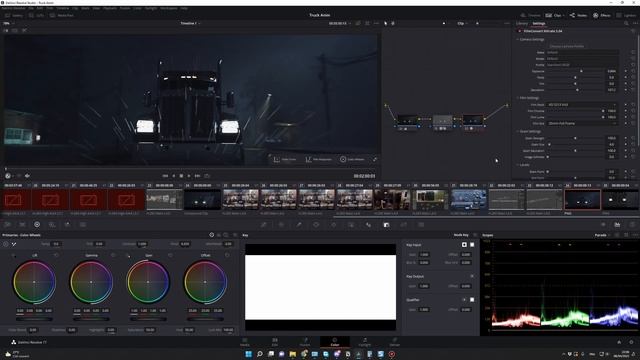The image size is (640, 360).
Task: Toggle FilmConvert Nitrate effect on or off
Action: [x=520, y=31]
